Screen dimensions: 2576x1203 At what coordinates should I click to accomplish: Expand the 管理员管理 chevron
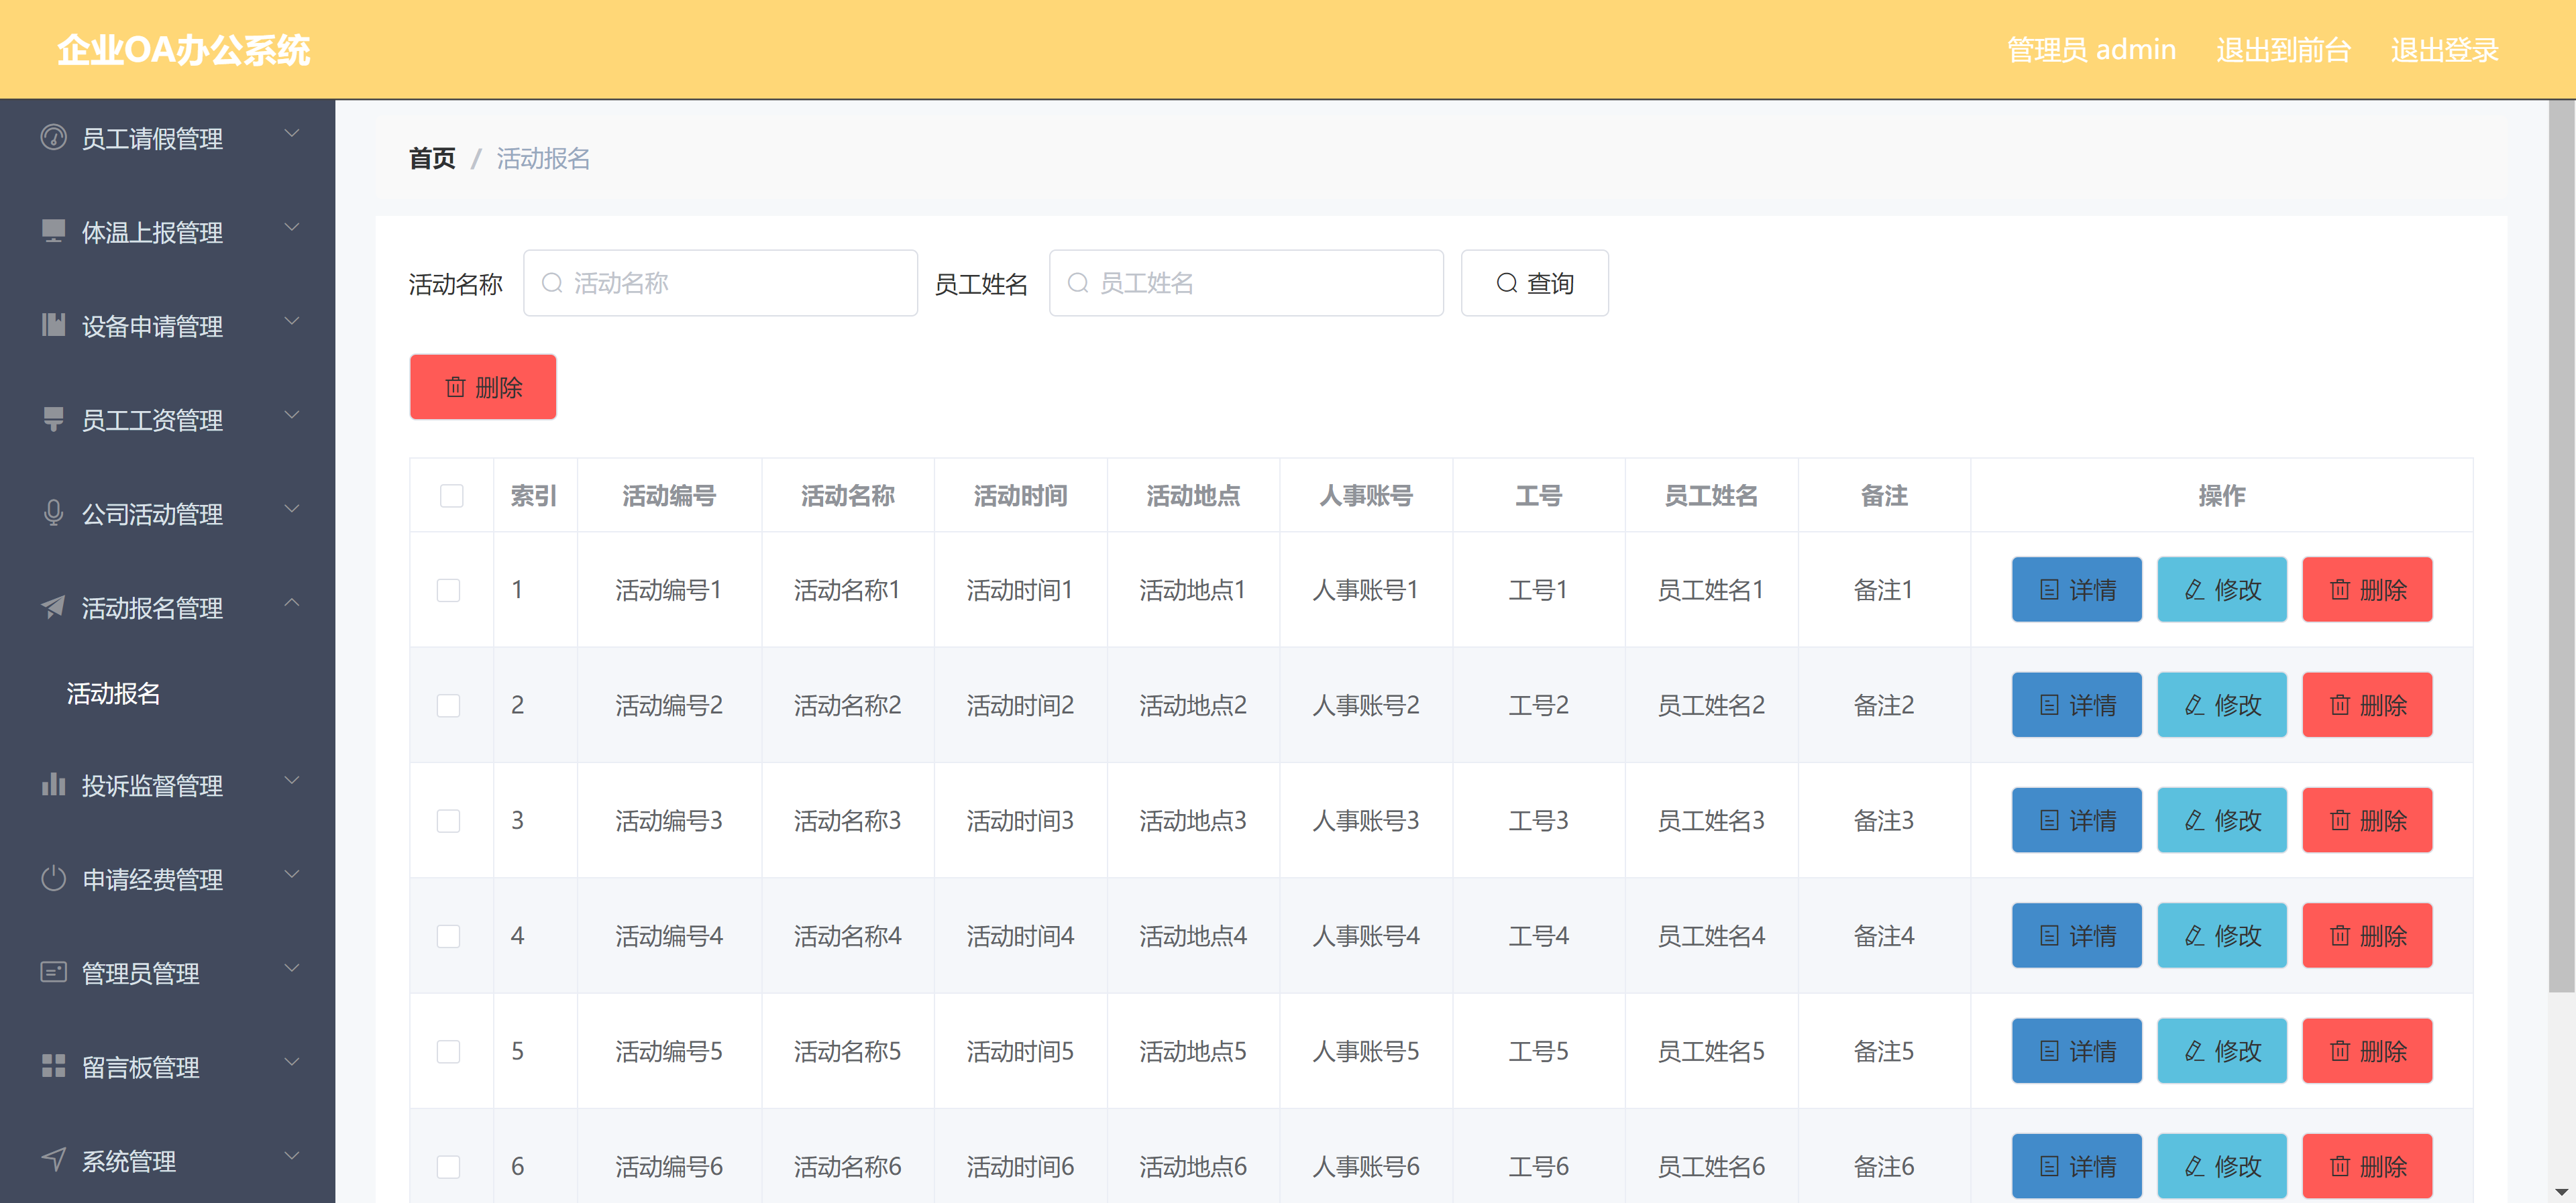coord(292,968)
